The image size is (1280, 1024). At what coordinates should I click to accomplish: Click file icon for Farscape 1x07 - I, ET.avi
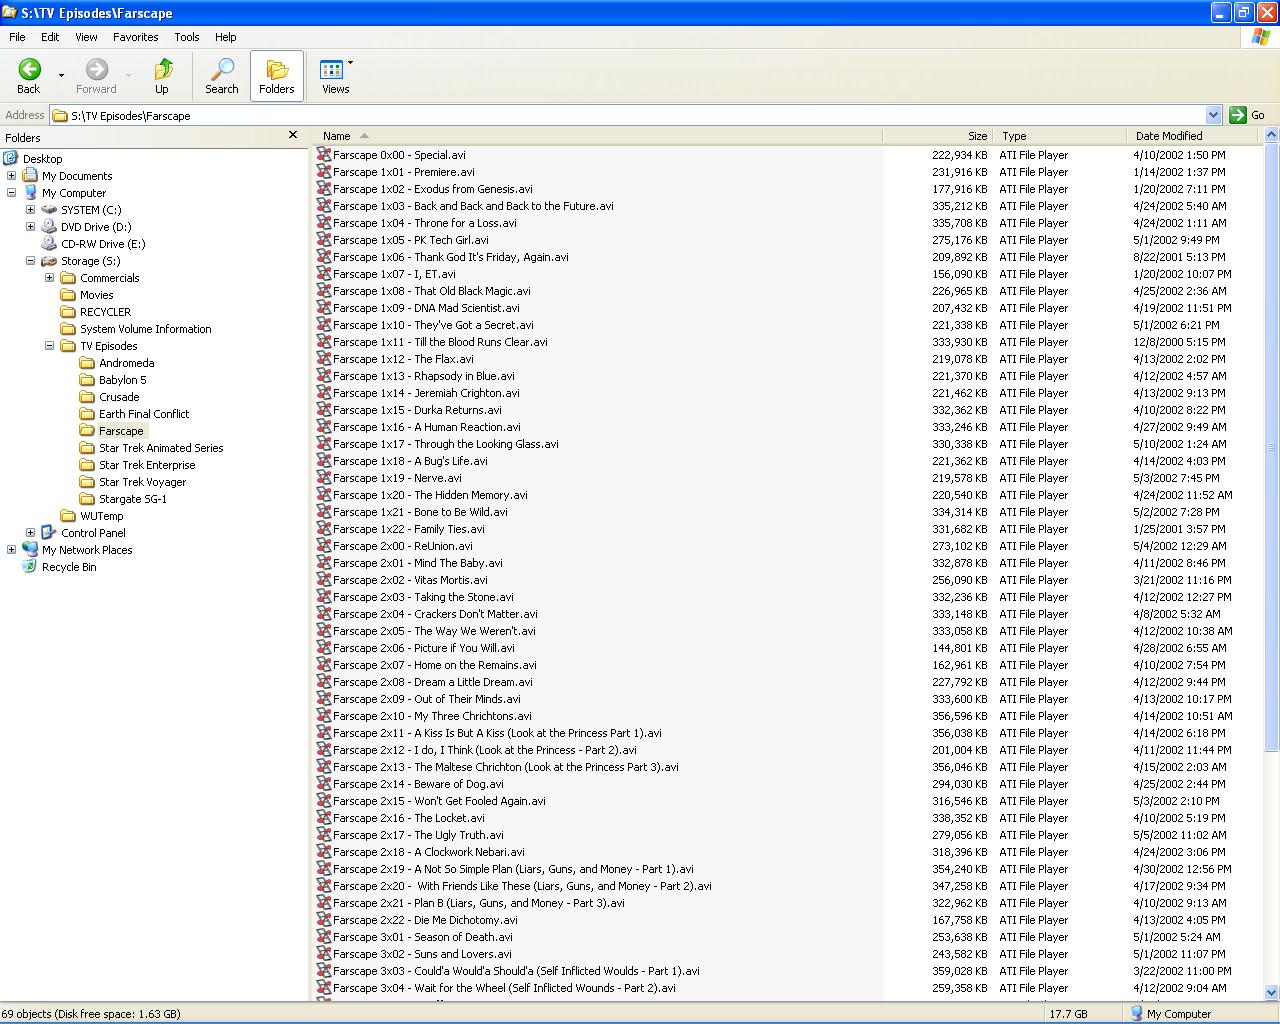point(324,274)
